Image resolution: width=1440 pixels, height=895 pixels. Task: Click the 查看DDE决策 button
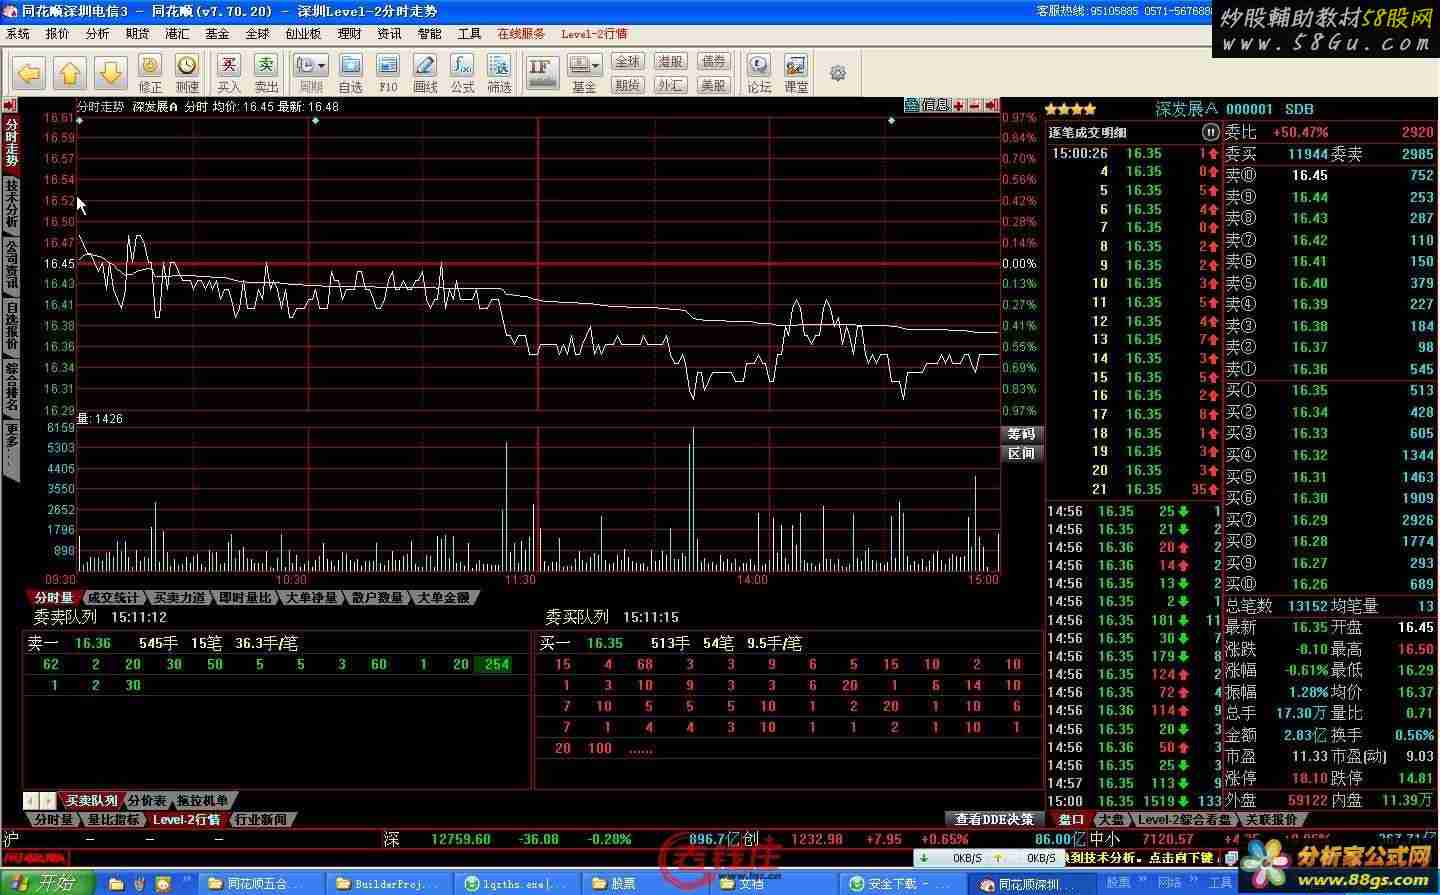(x=994, y=819)
